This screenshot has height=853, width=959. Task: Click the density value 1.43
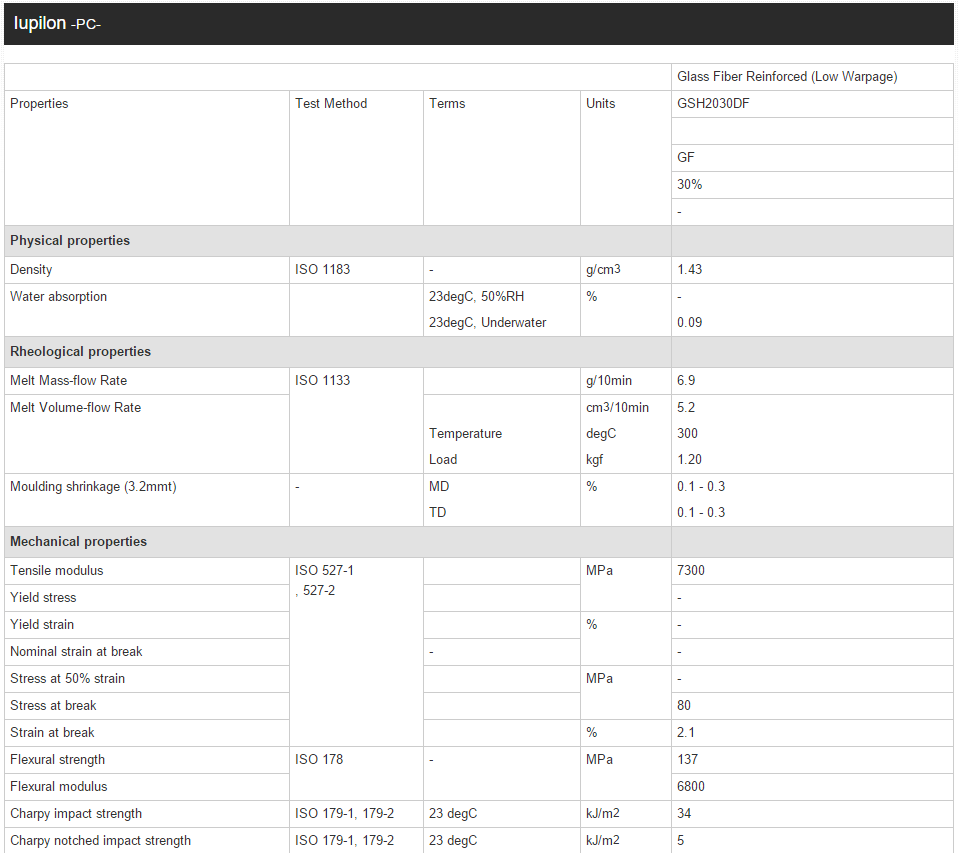689,269
